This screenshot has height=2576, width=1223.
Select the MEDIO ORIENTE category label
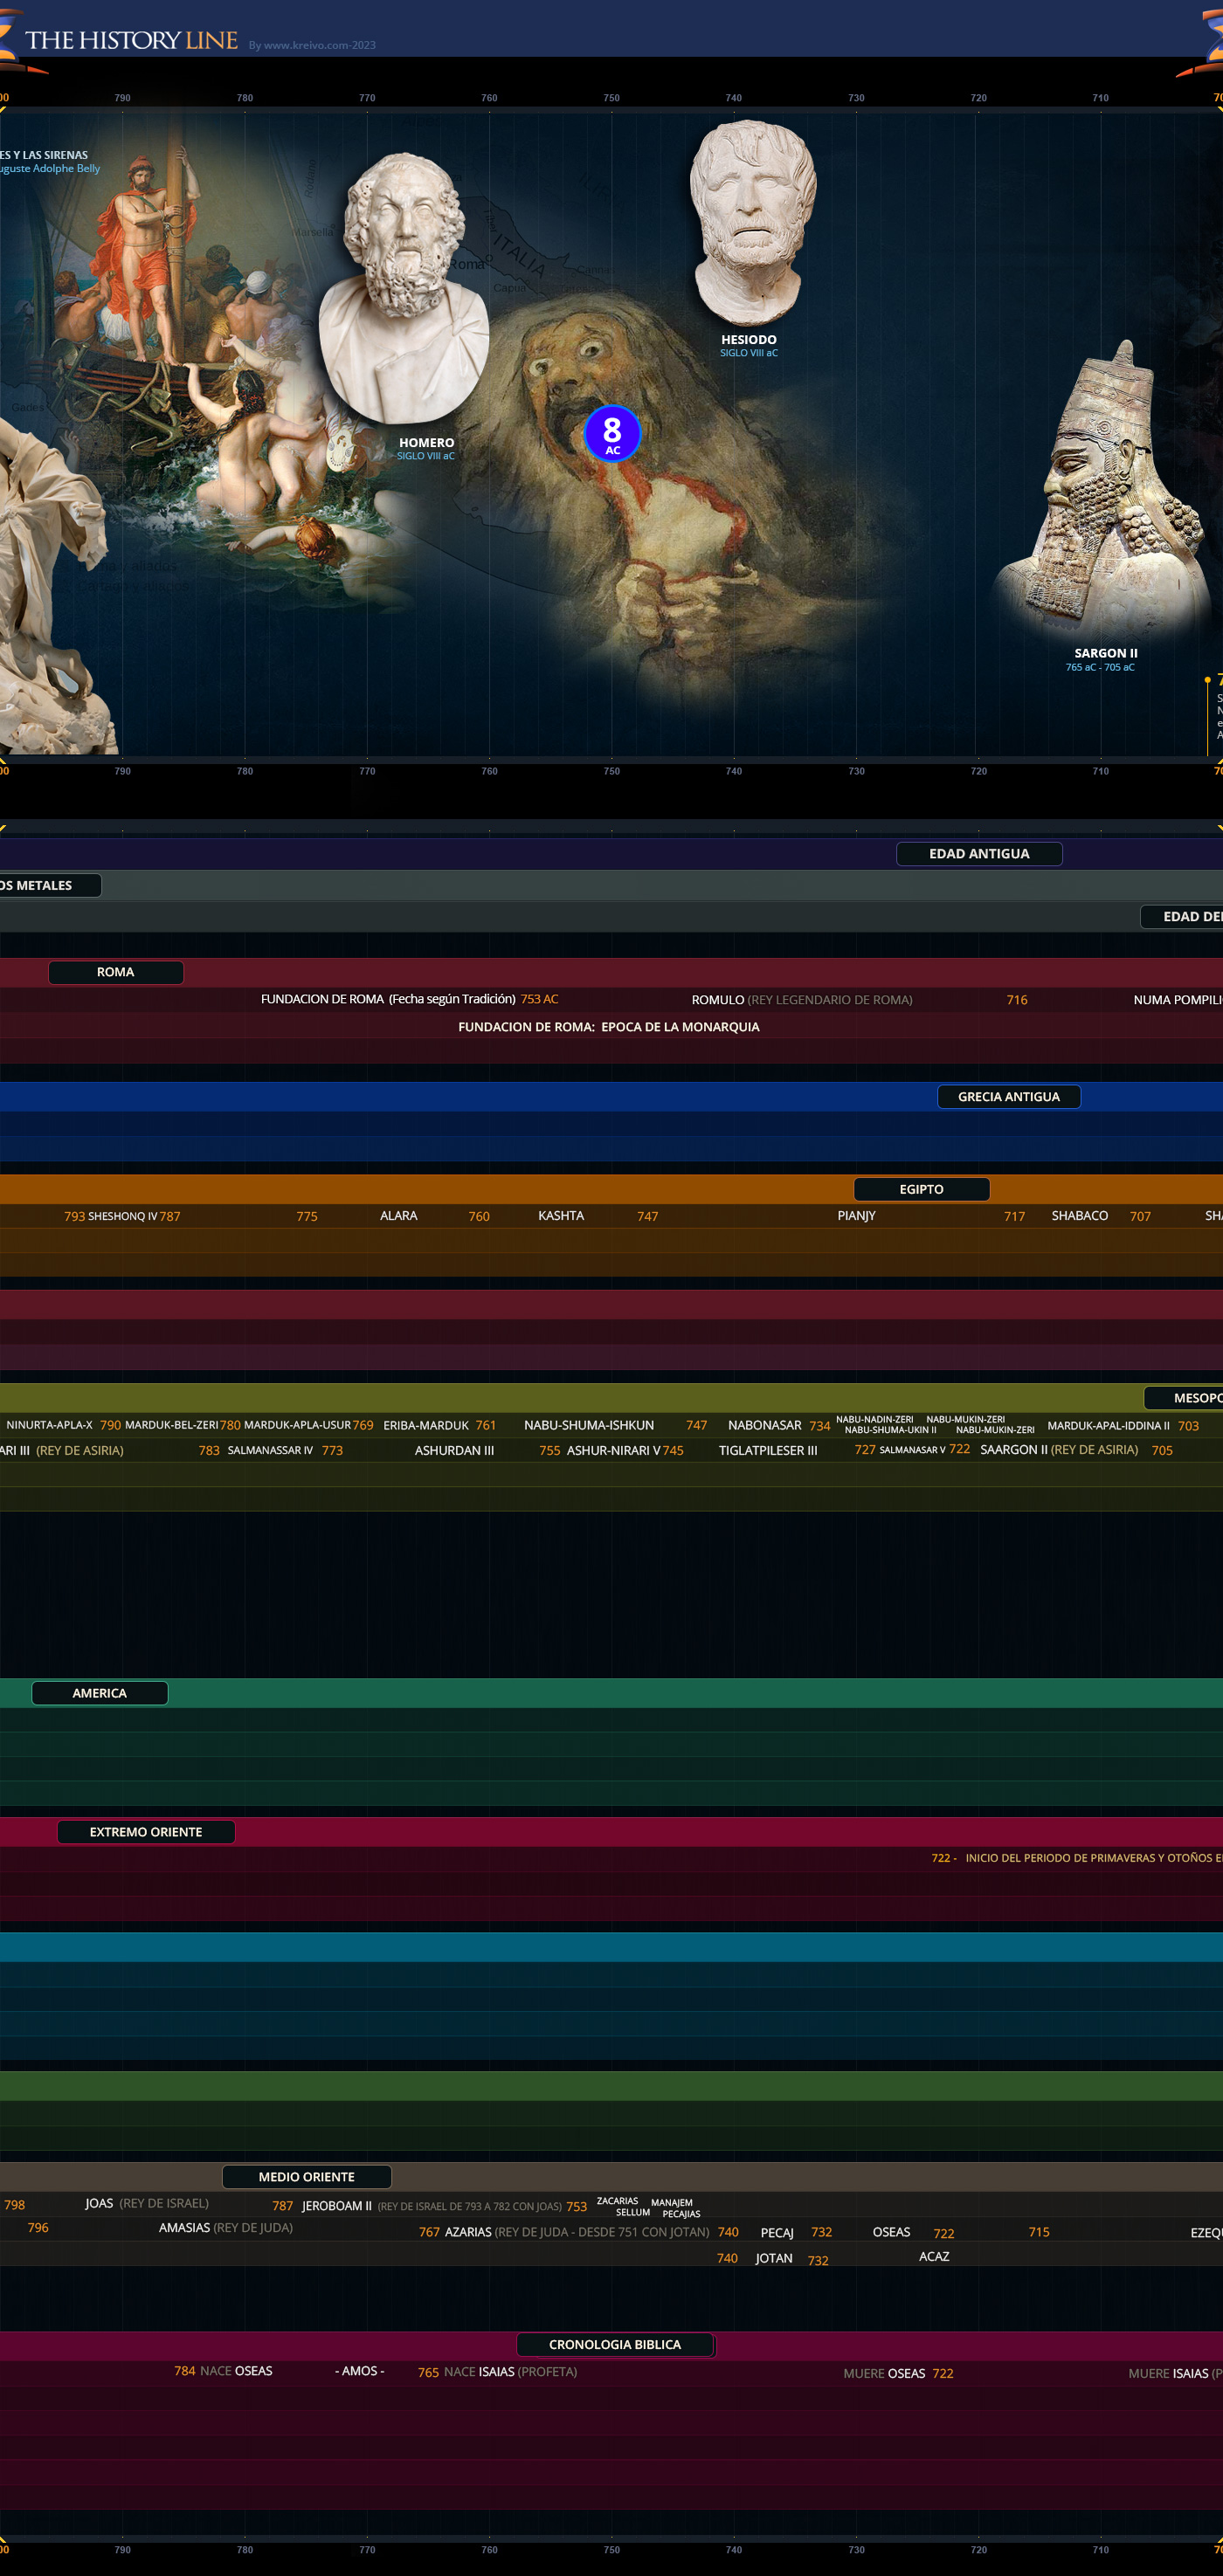307,2177
